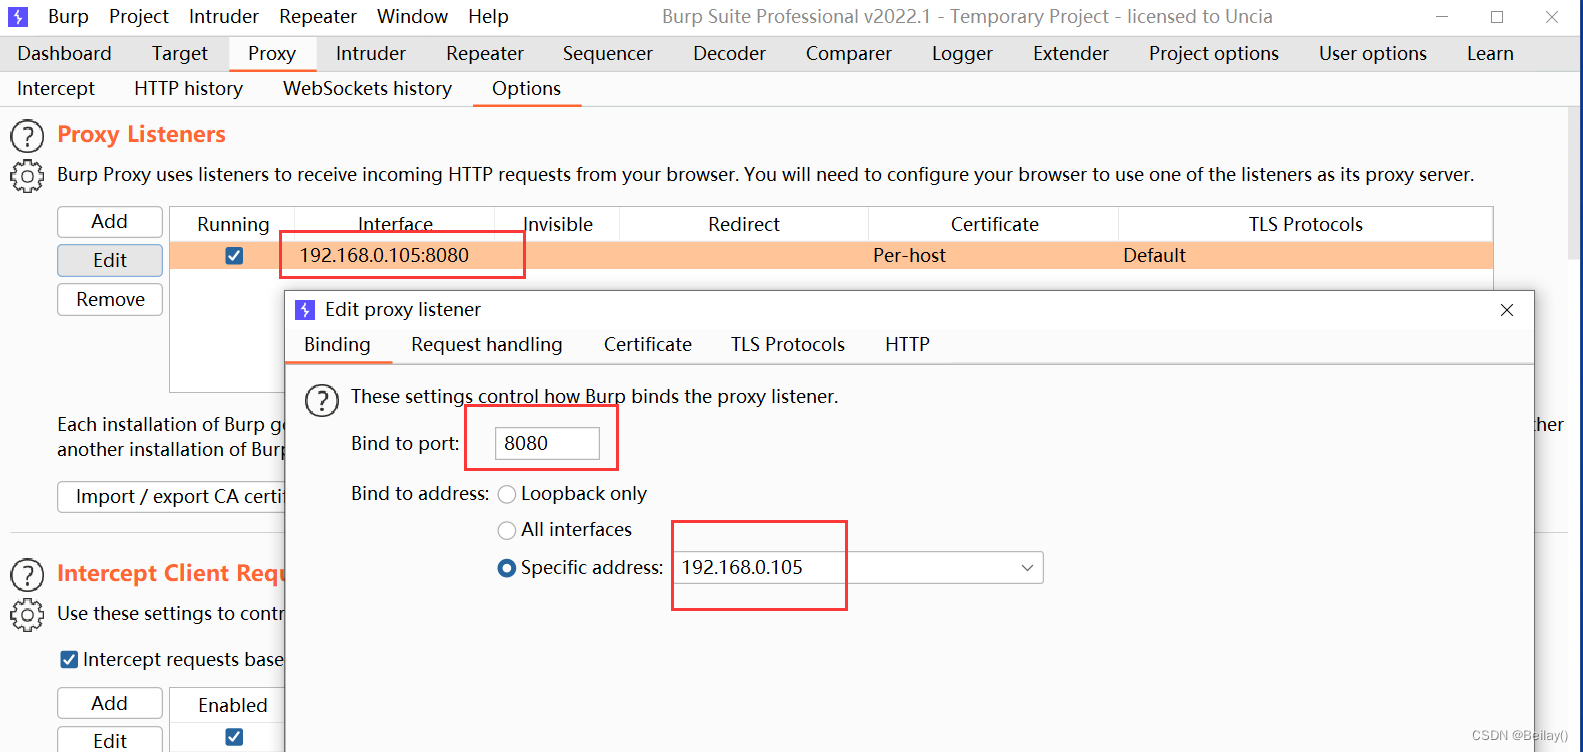
Task: Open the Window menu
Action: click(x=412, y=17)
